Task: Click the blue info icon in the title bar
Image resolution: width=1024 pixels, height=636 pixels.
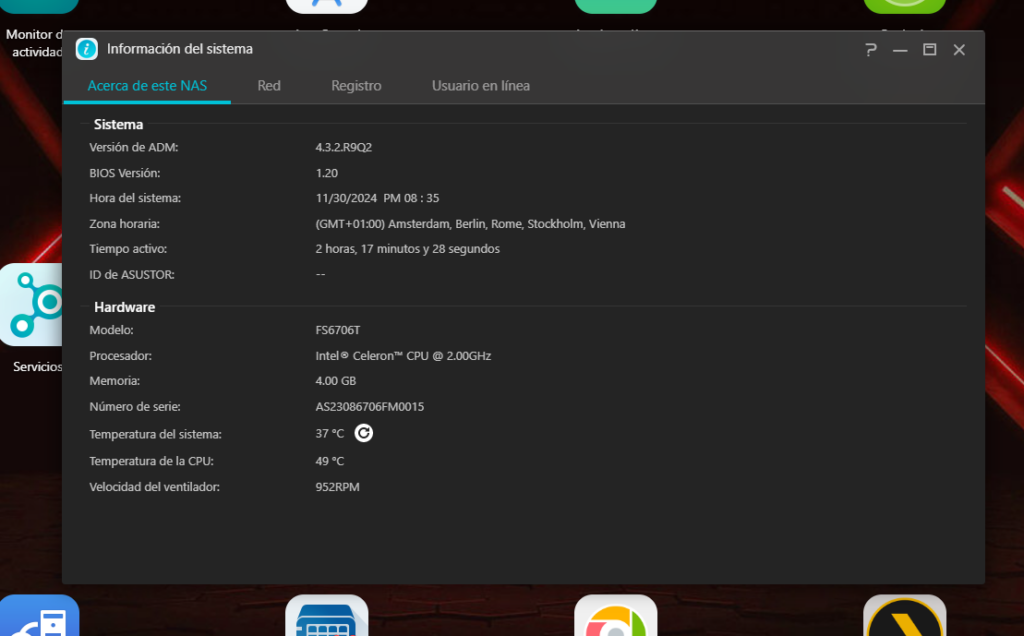Action: 87,49
